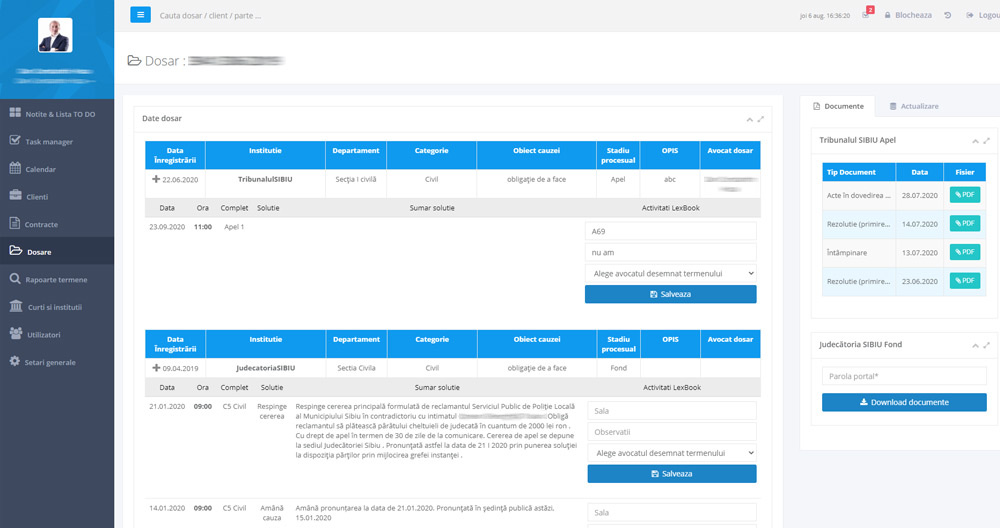Toggle the blue hamburger sidebar menu button
Image resolution: width=1000 pixels, height=528 pixels.
(141, 15)
